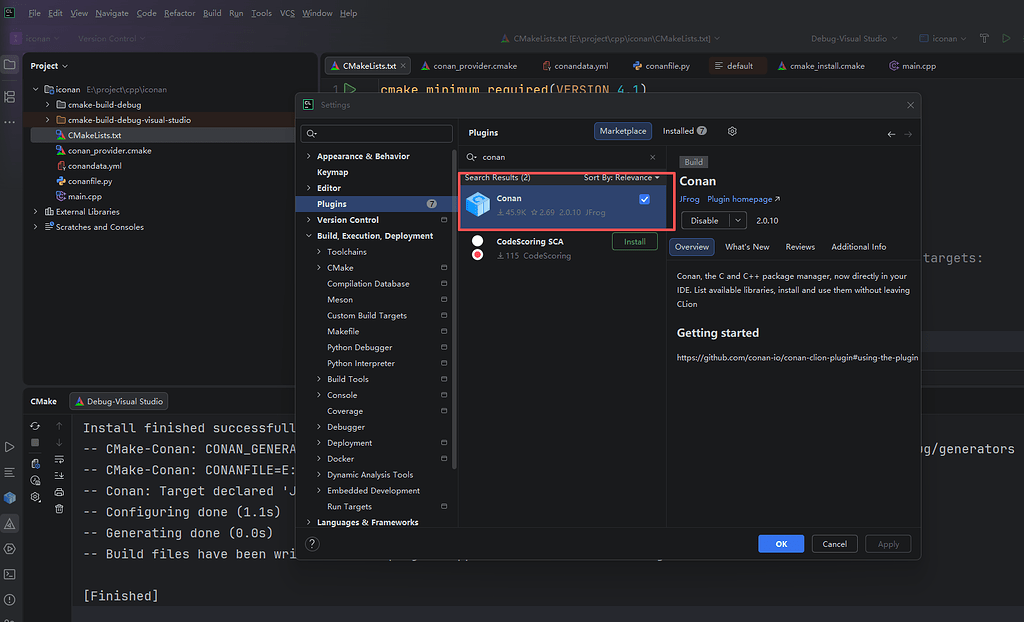Open the JFrog vendor link

[x=689, y=199]
